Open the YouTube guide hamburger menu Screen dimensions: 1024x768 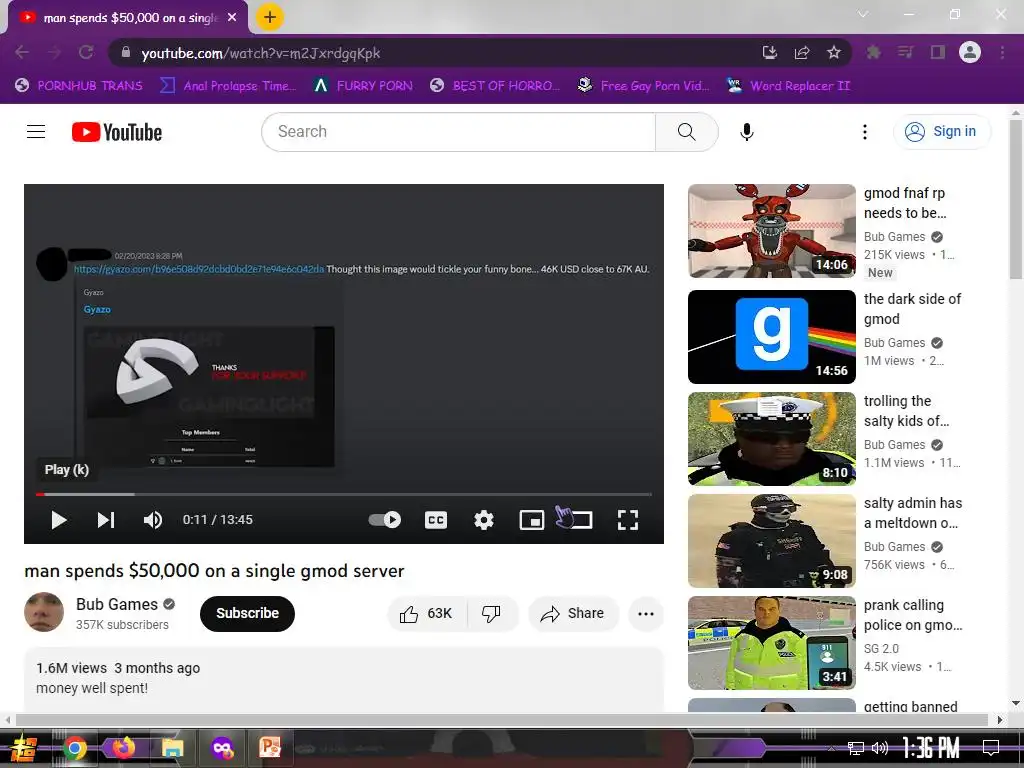(36, 132)
